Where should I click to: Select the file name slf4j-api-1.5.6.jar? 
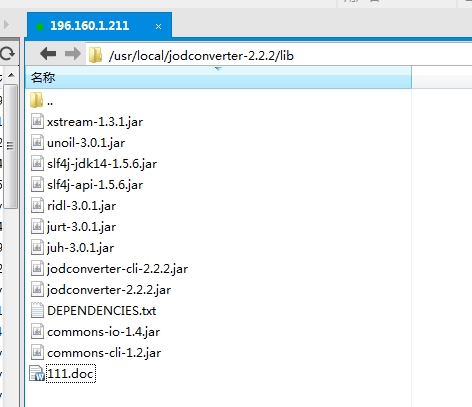click(x=95, y=185)
